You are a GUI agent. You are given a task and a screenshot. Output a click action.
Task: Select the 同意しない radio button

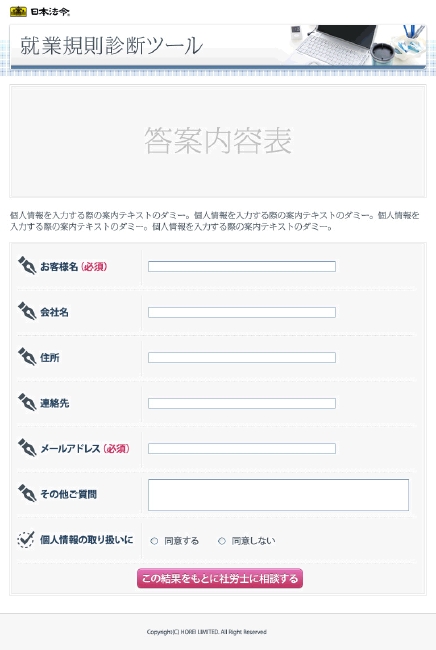tap(222, 541)
